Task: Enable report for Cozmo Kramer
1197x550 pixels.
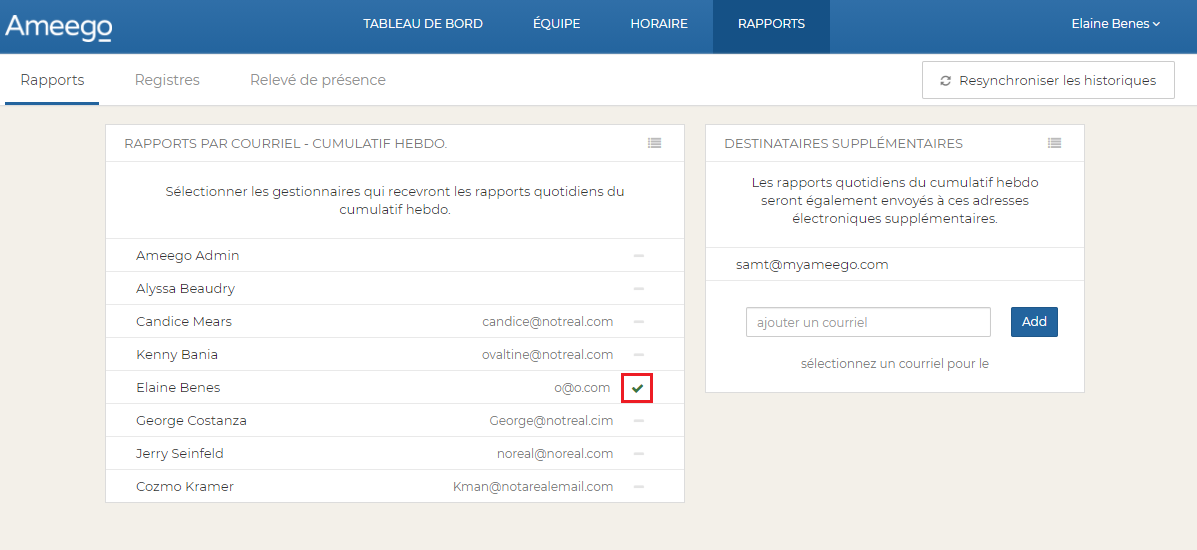Action: pos(638,487)
